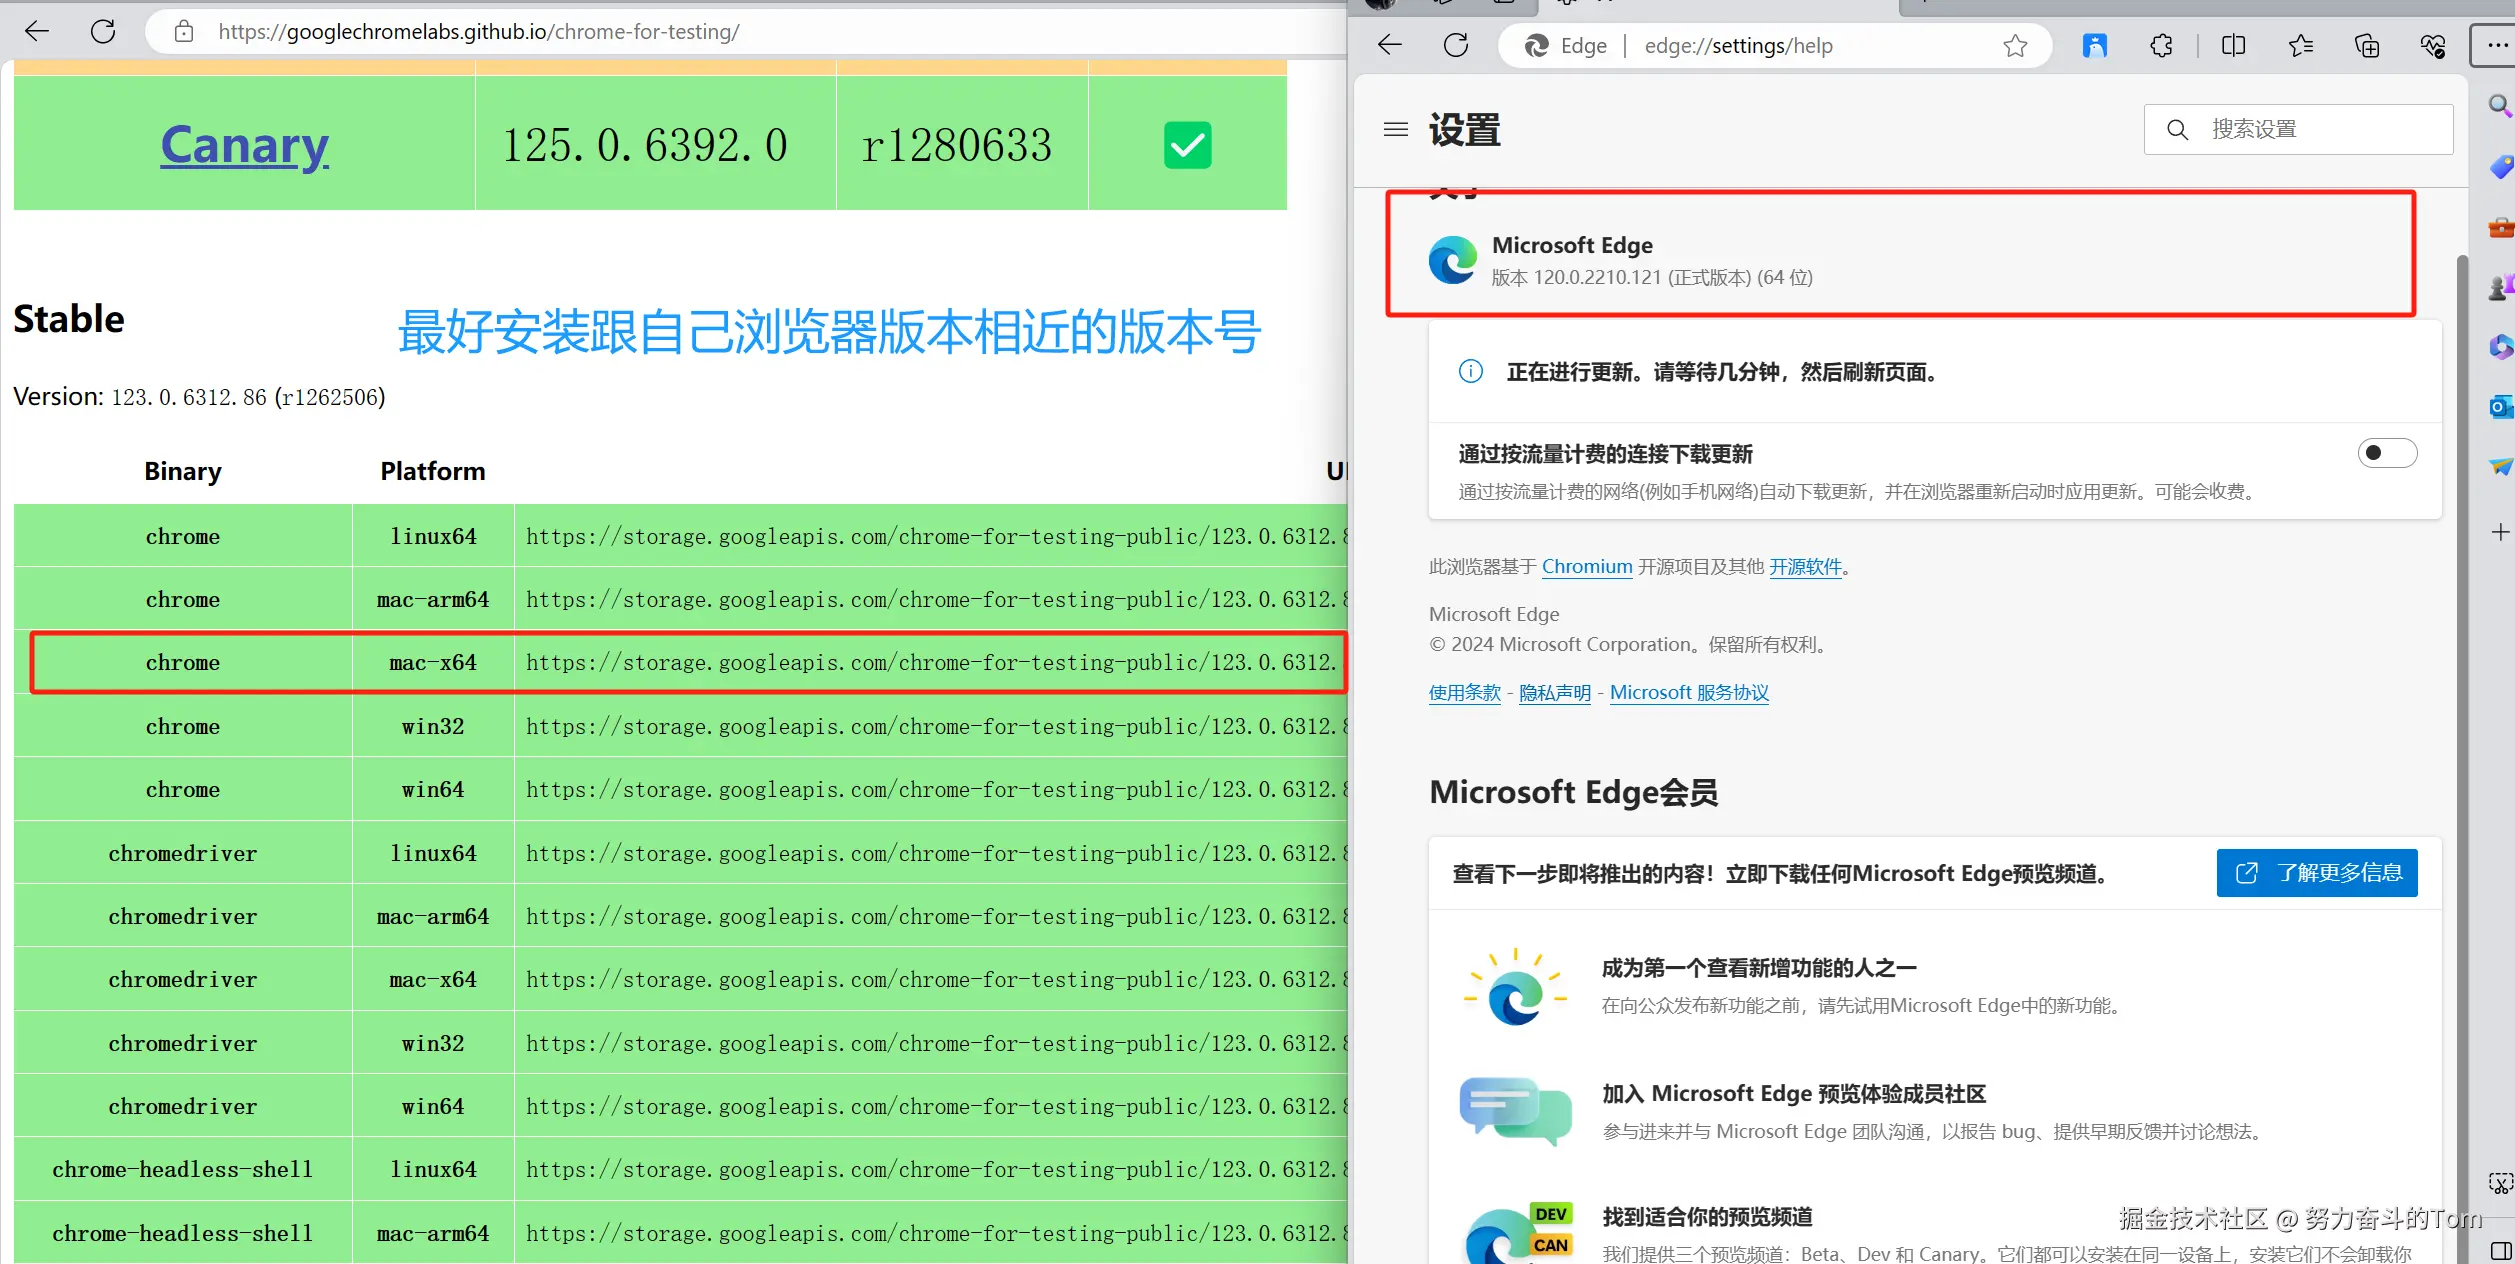2515x1264 pixels.
Task: Open the Chromium link in Edge about page
Action: 1587,567
